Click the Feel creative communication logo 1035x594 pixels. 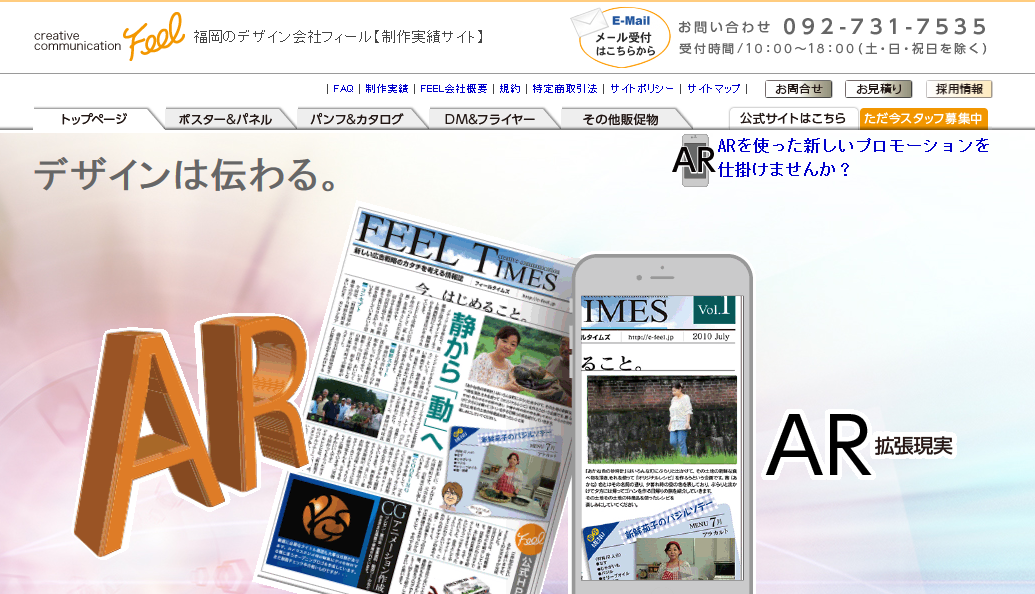pyautogui.click(x=109, y=37)
